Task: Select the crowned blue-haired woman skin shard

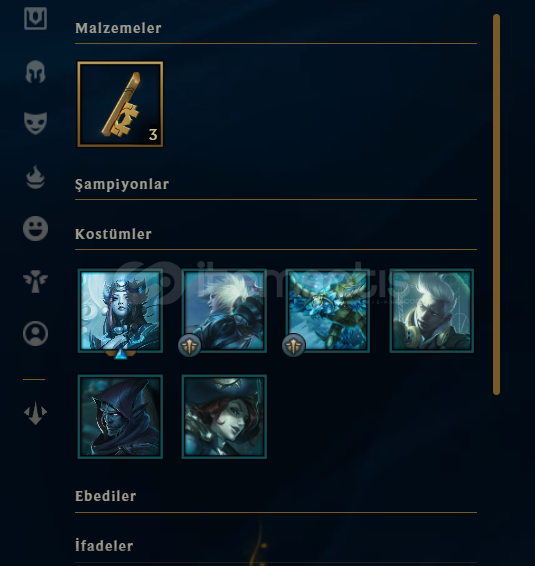Action: point(120,310)
